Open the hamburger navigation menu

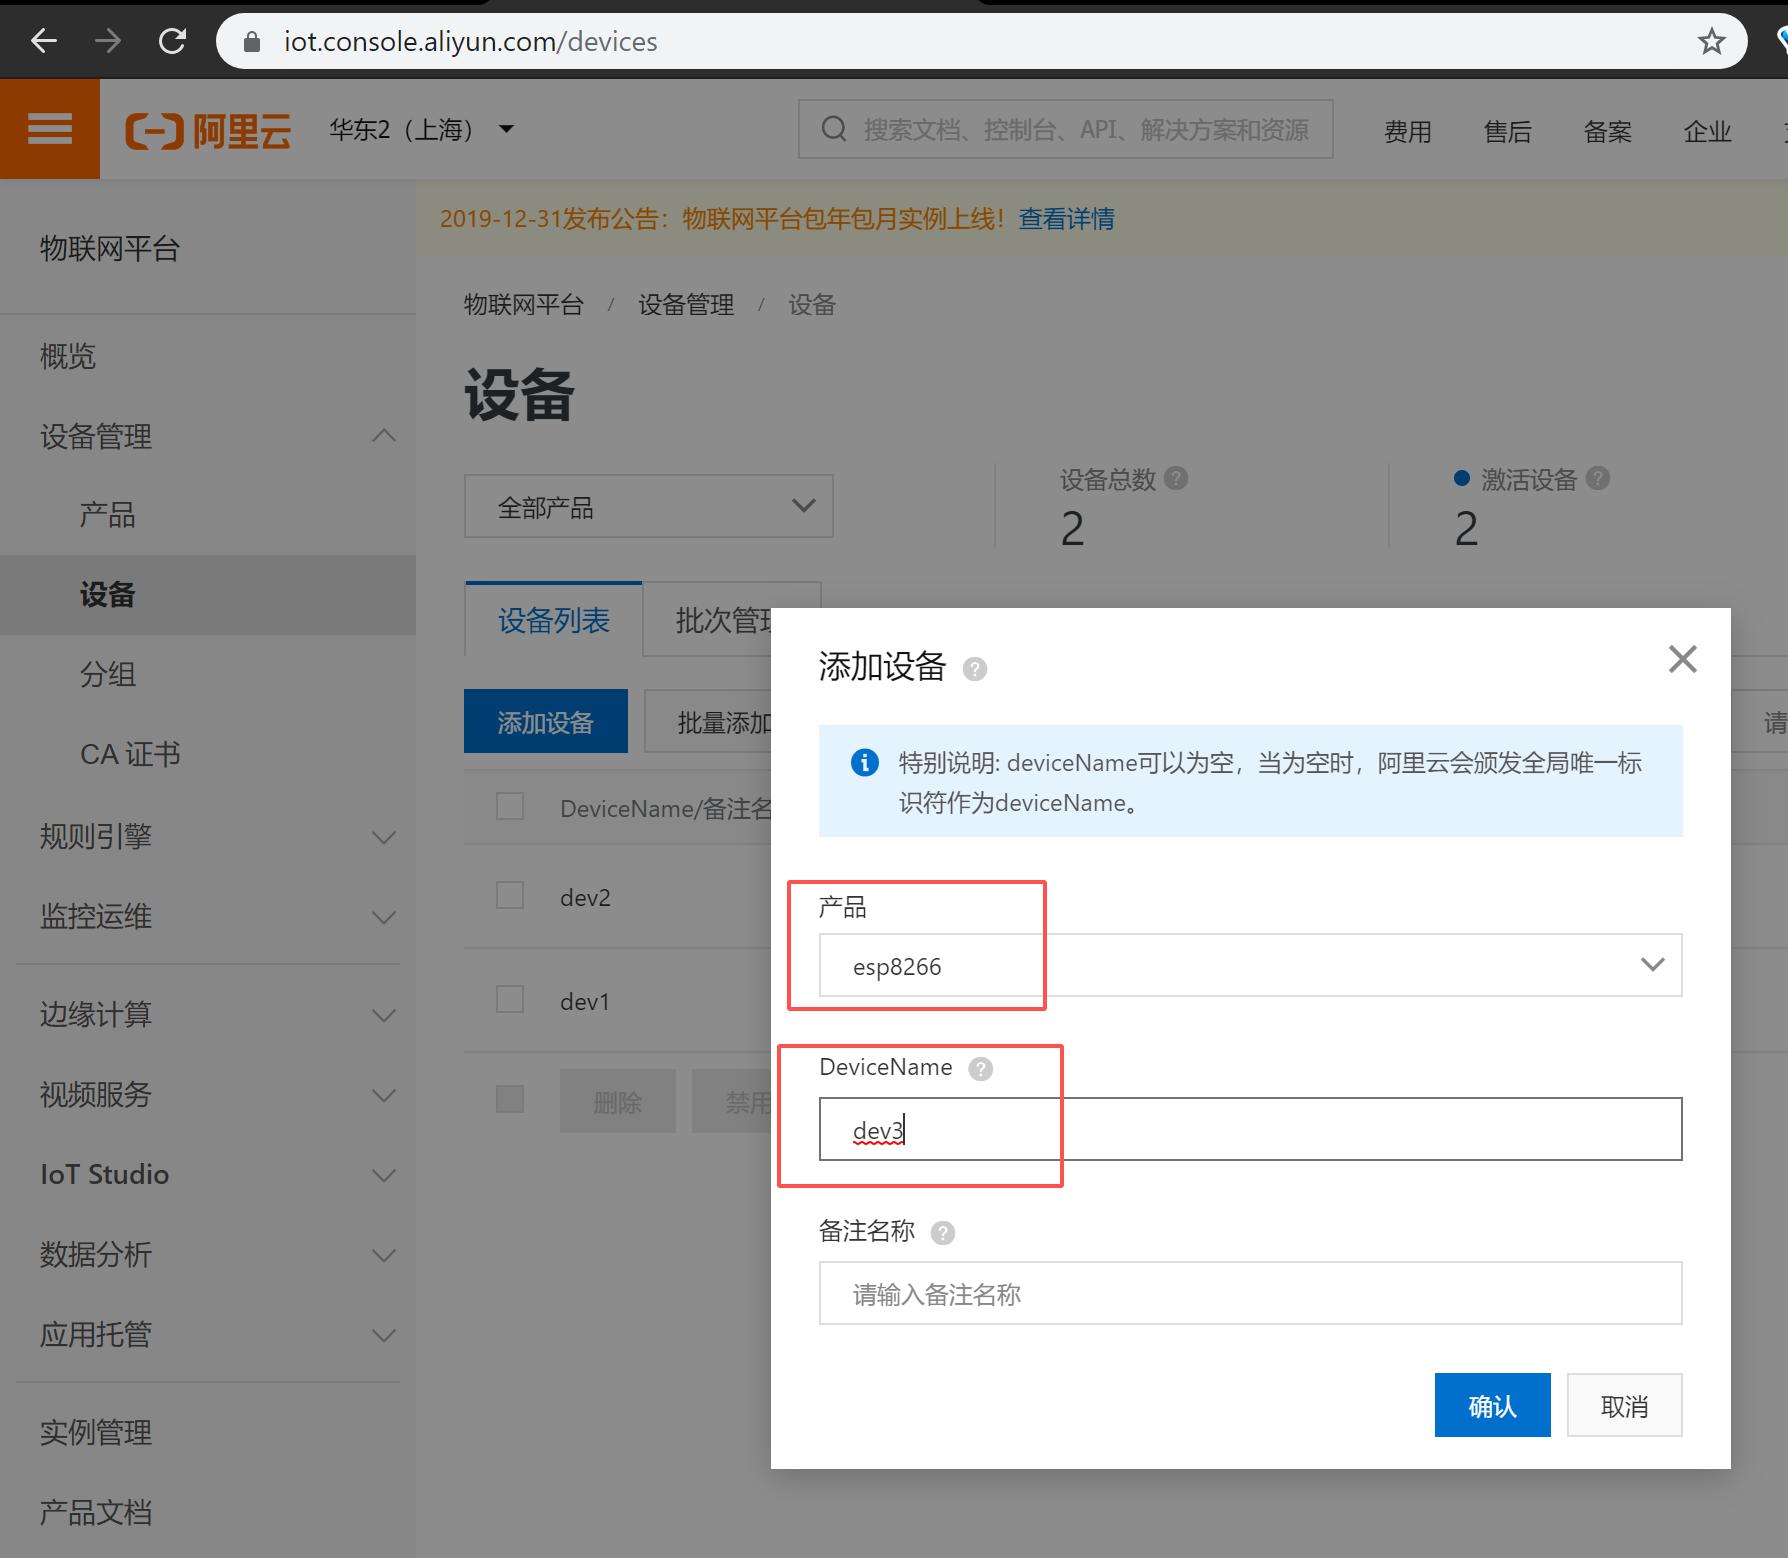49,128
